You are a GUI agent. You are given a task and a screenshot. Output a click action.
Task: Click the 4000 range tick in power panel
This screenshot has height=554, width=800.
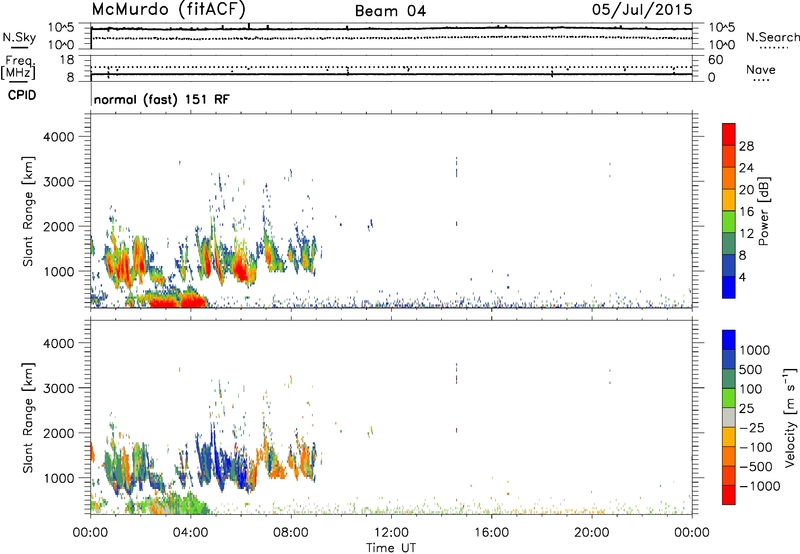[x=58, y=137]
